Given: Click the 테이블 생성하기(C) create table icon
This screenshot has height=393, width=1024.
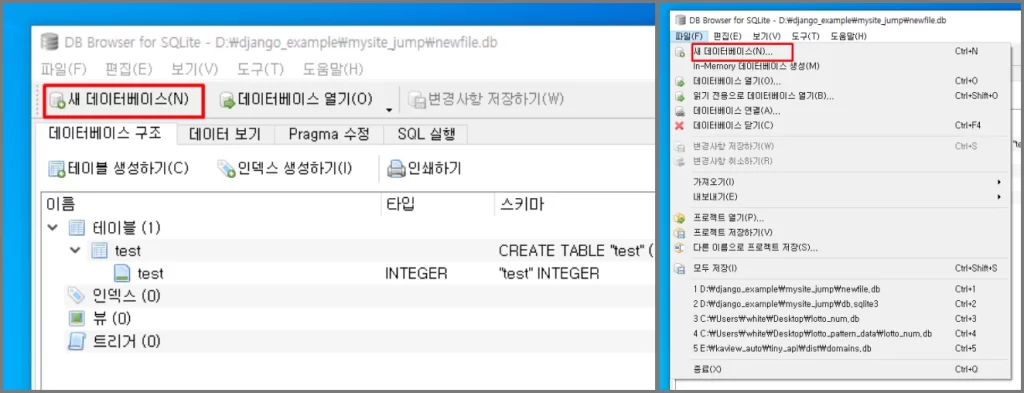Looking at the screenshot, I should [57, 169].
